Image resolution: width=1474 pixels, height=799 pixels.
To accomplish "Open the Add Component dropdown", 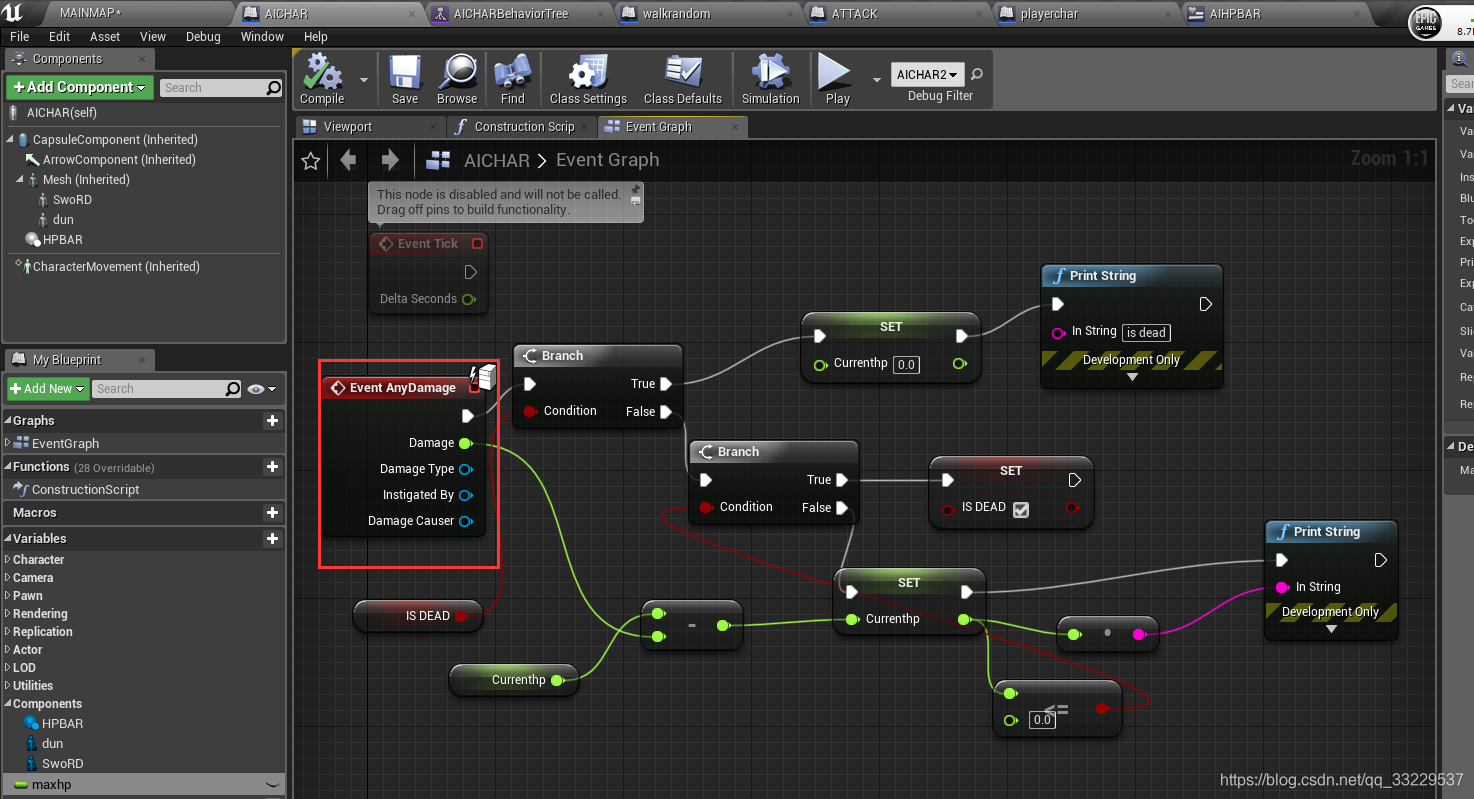I will (x=80, y=87).
